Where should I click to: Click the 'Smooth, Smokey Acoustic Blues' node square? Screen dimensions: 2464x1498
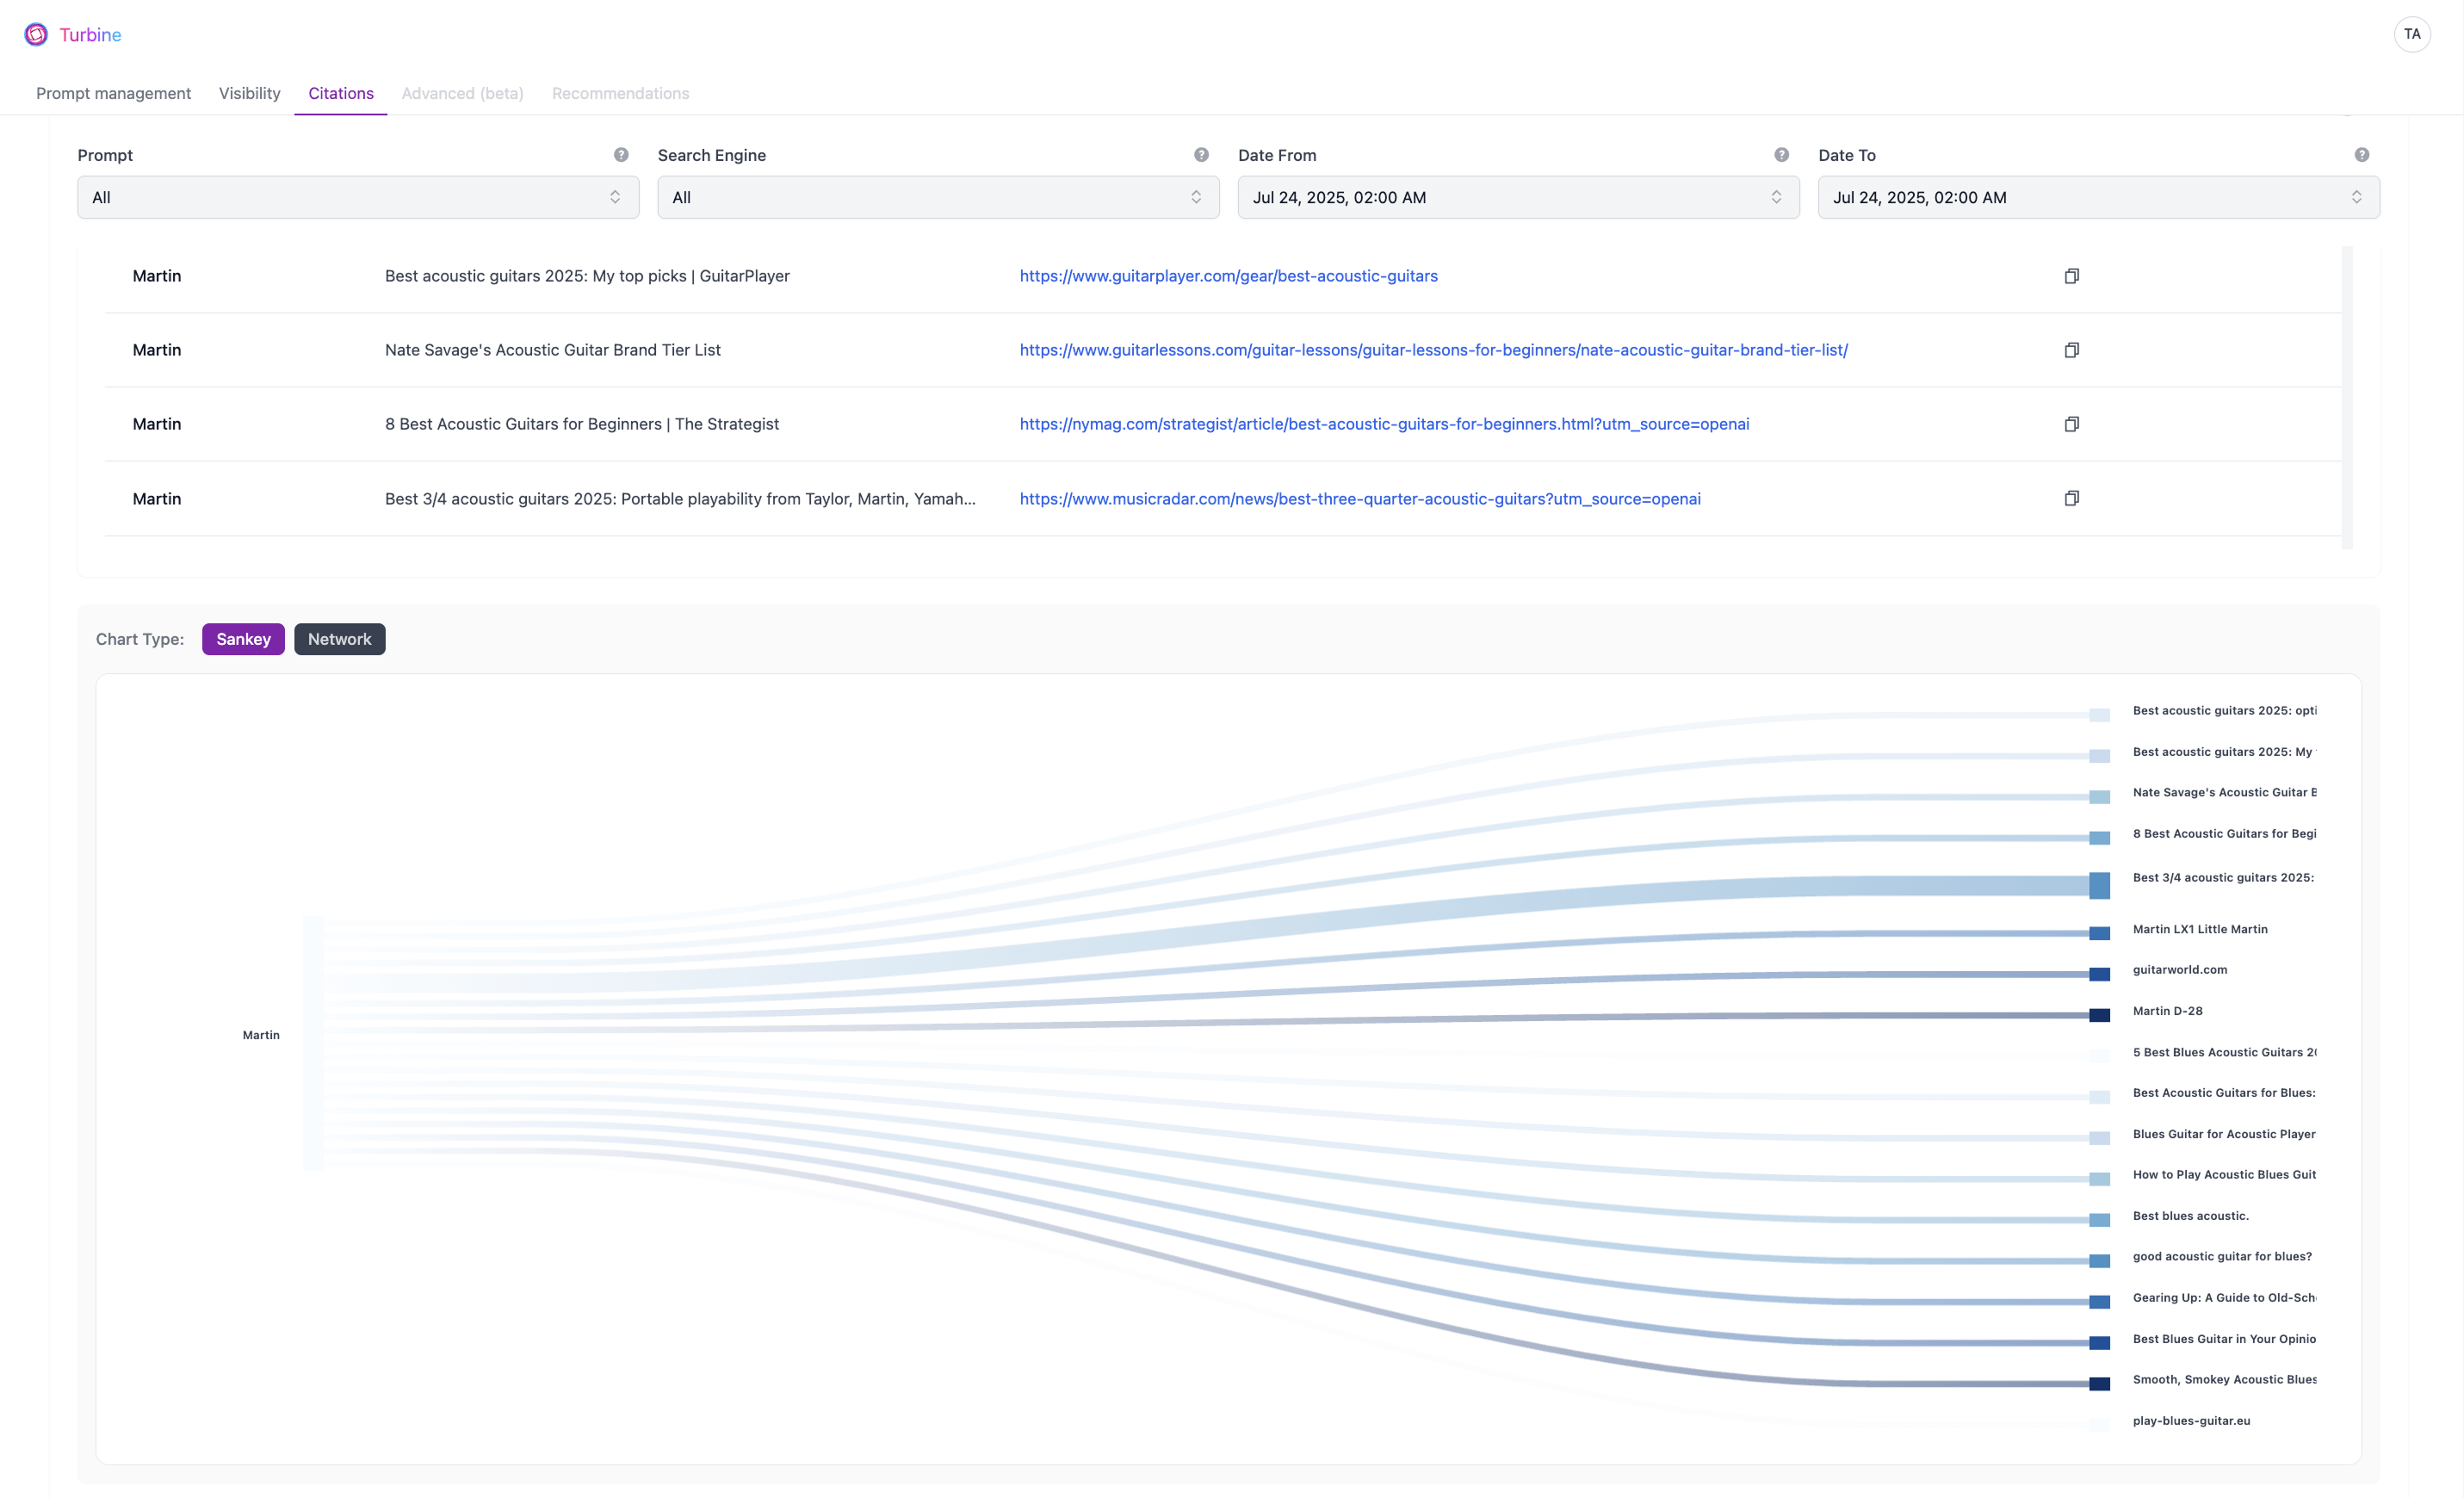(x=2099, y=1384)
